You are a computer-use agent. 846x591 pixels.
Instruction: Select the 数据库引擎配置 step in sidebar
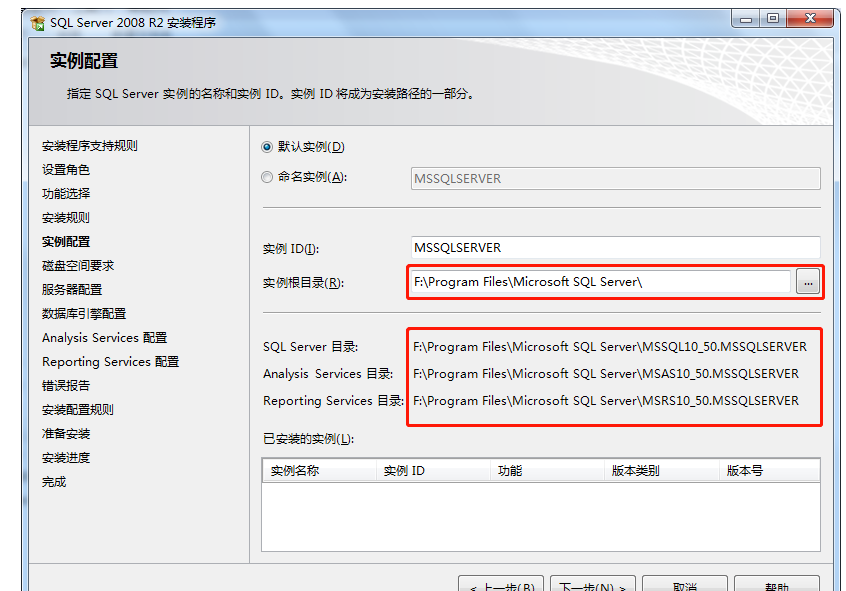coord(84,314)
